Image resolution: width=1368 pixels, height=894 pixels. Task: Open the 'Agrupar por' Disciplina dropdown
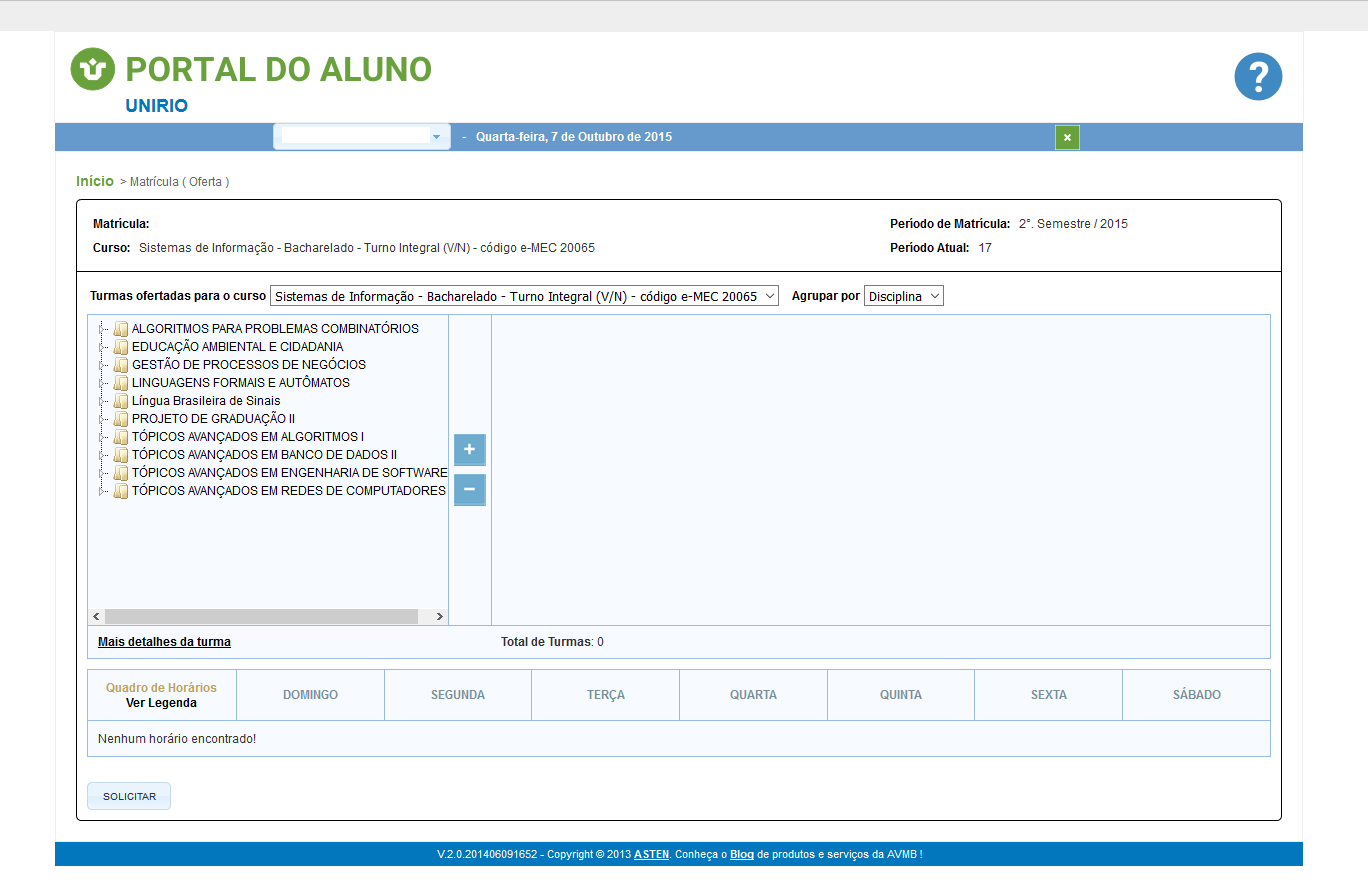click(x=904, y=295)
